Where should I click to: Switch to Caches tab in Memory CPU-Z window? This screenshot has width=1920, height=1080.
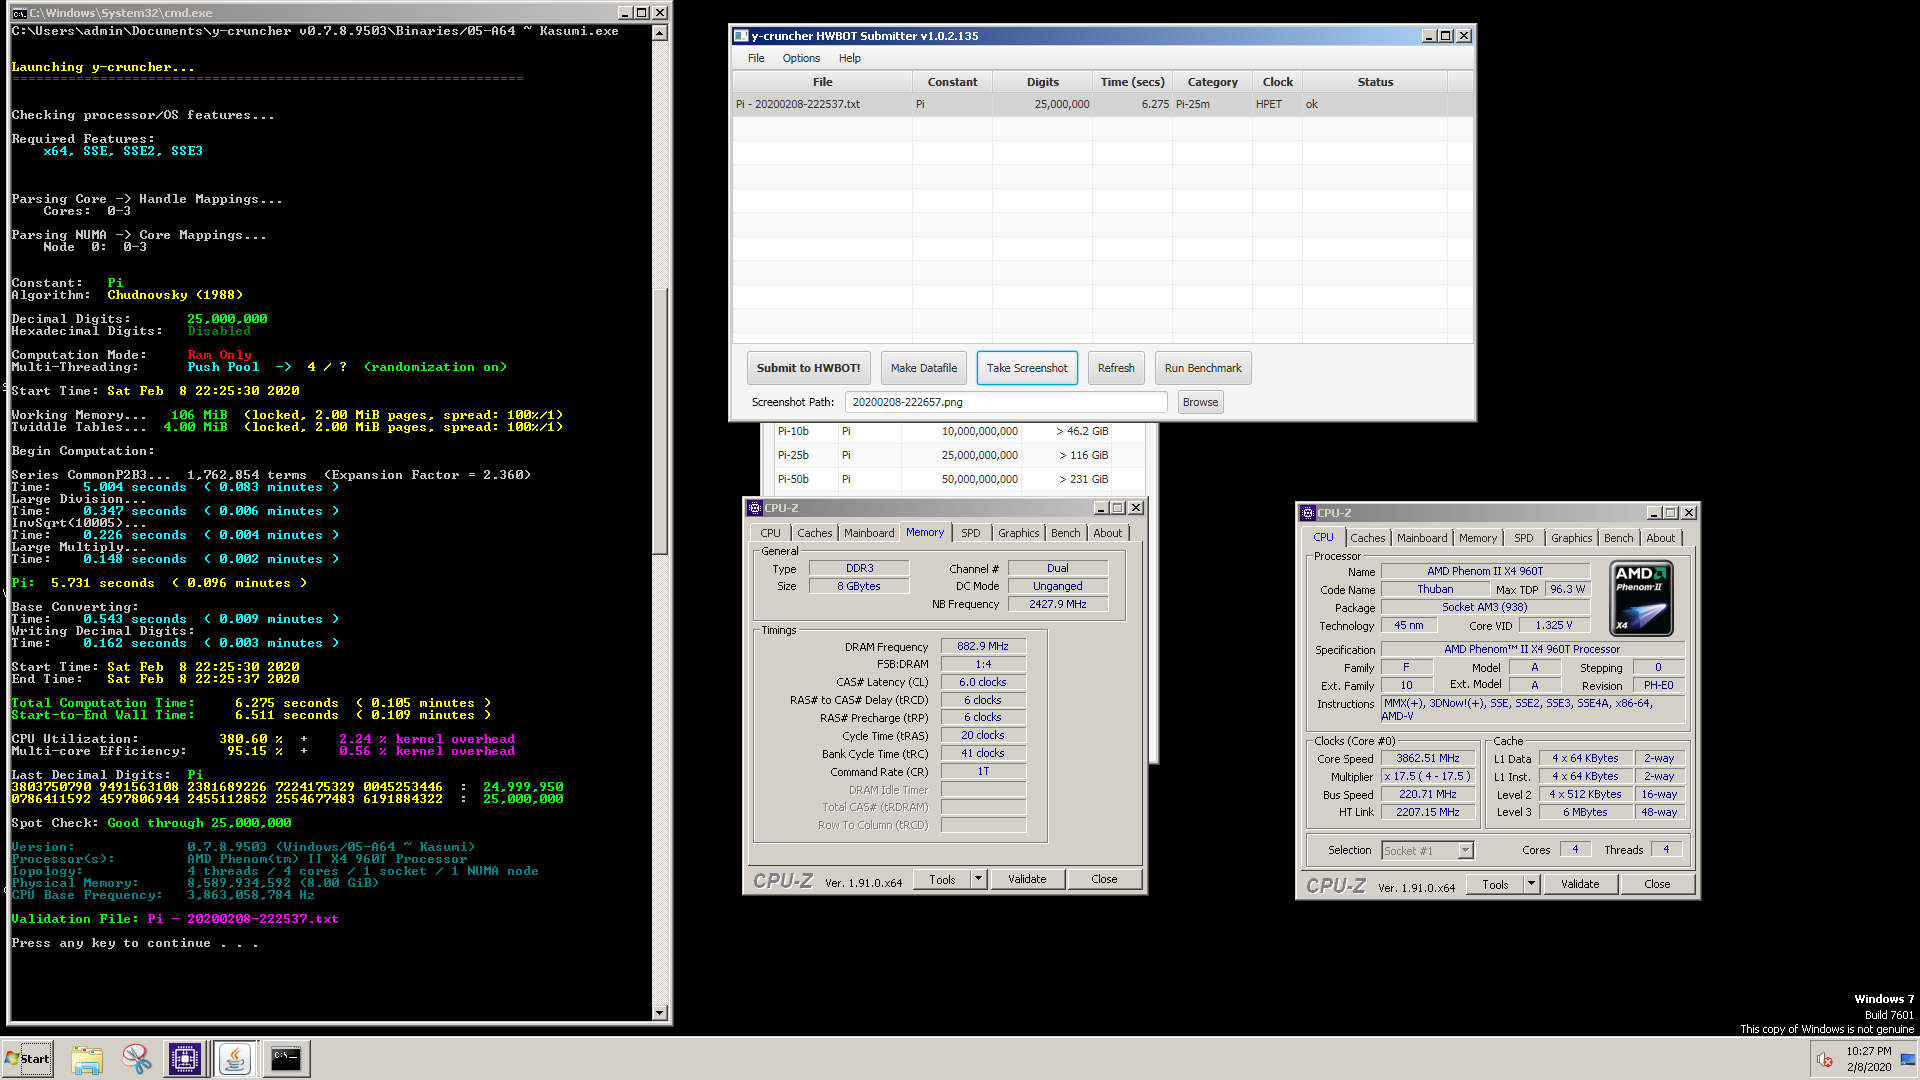tap(814, 533)
